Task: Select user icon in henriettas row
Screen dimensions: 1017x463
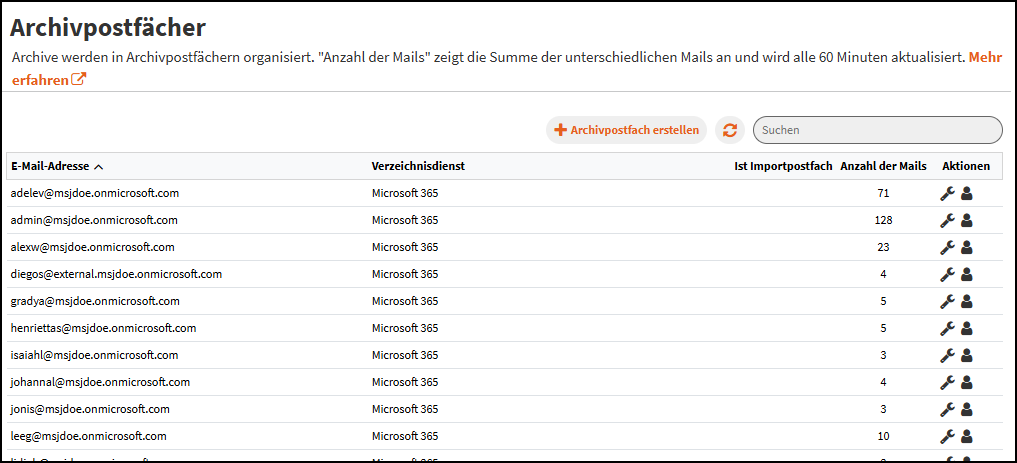Action: [967, 328]
